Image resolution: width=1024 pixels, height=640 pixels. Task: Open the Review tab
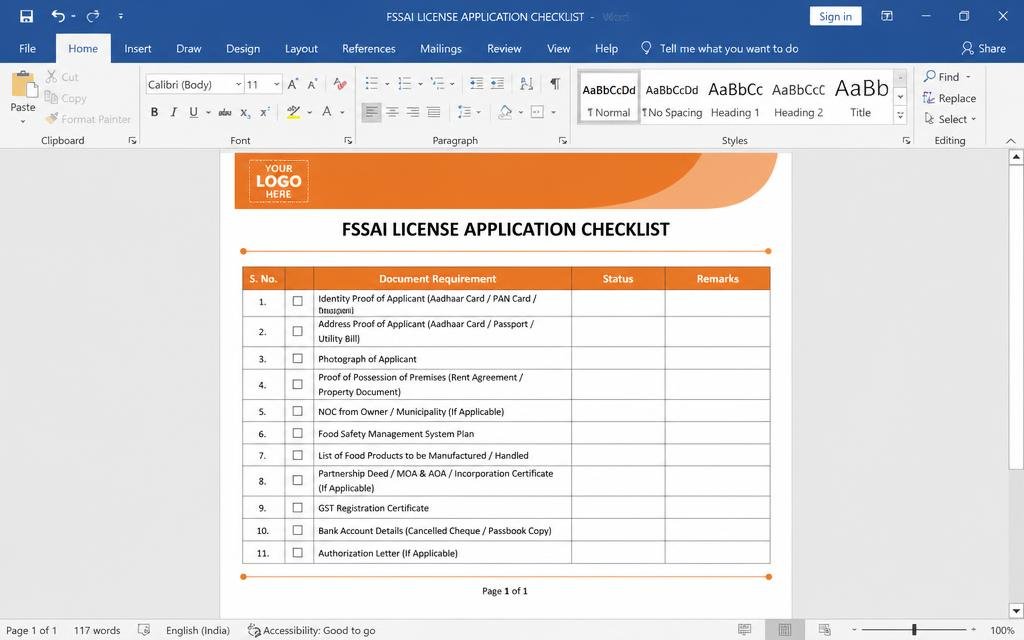[x=504, y=48]
